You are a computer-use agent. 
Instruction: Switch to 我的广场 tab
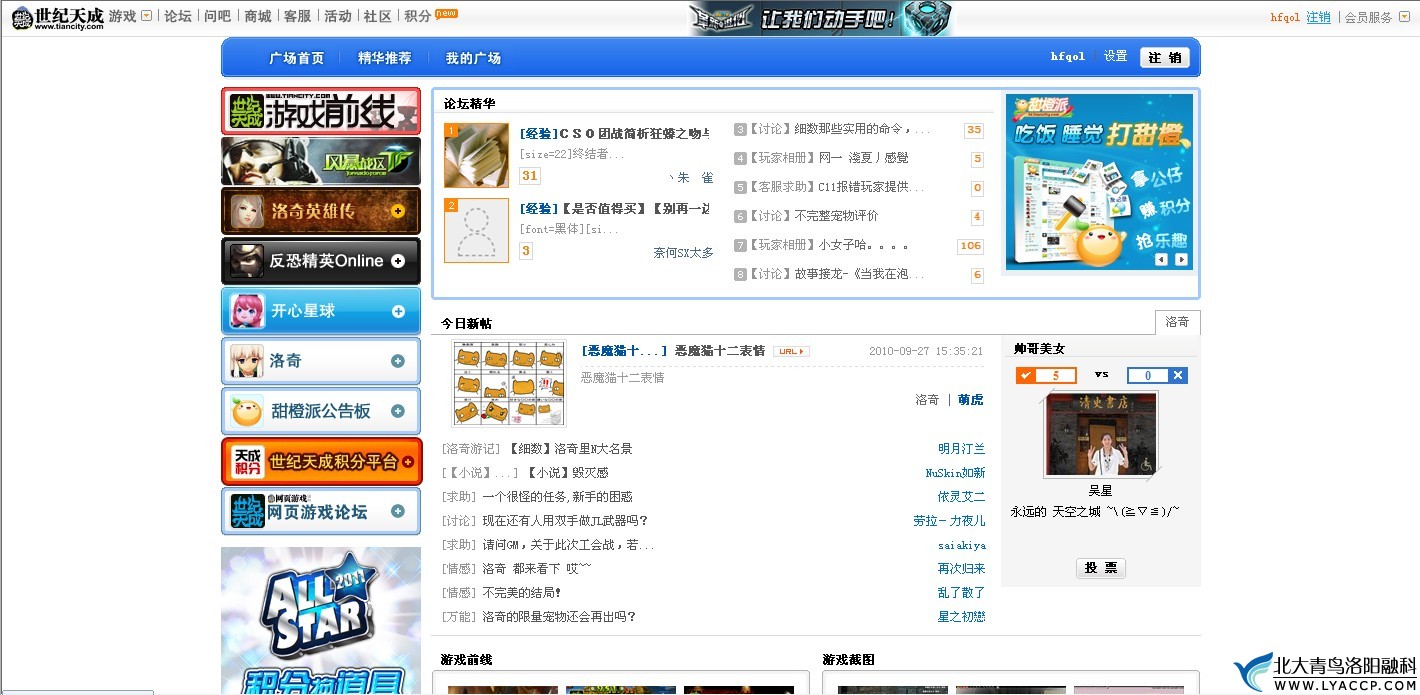tap(473, 58)
